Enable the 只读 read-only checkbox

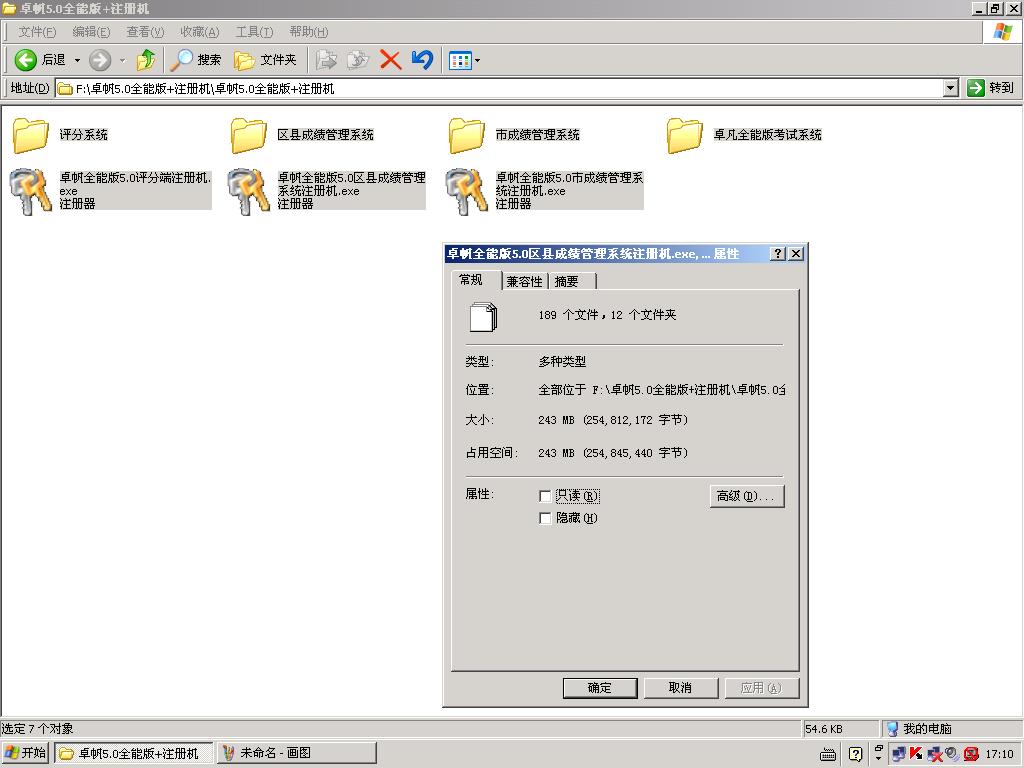[x=545, y=496]
